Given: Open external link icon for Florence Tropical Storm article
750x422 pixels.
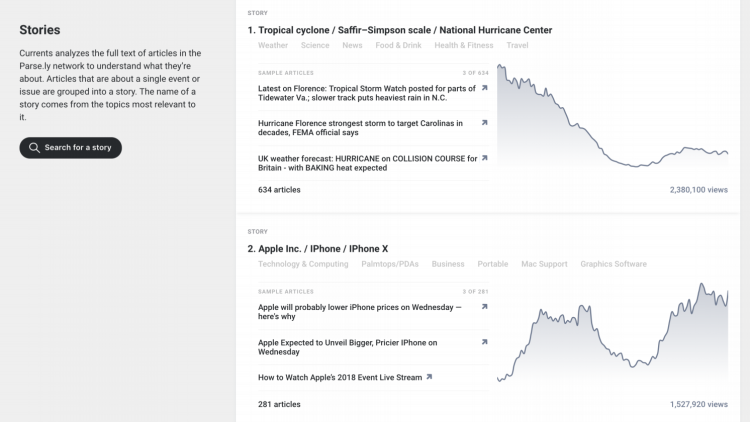Looking at the screenshot, I should click(485, 88).
